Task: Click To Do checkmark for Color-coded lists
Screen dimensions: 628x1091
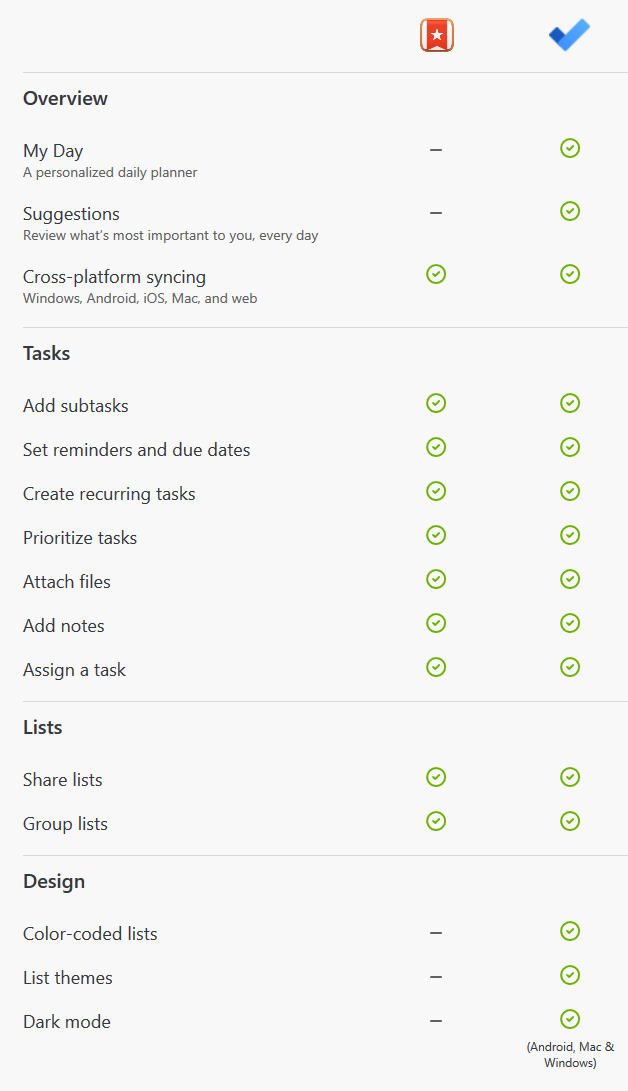Action: click(x=570, y=931)
